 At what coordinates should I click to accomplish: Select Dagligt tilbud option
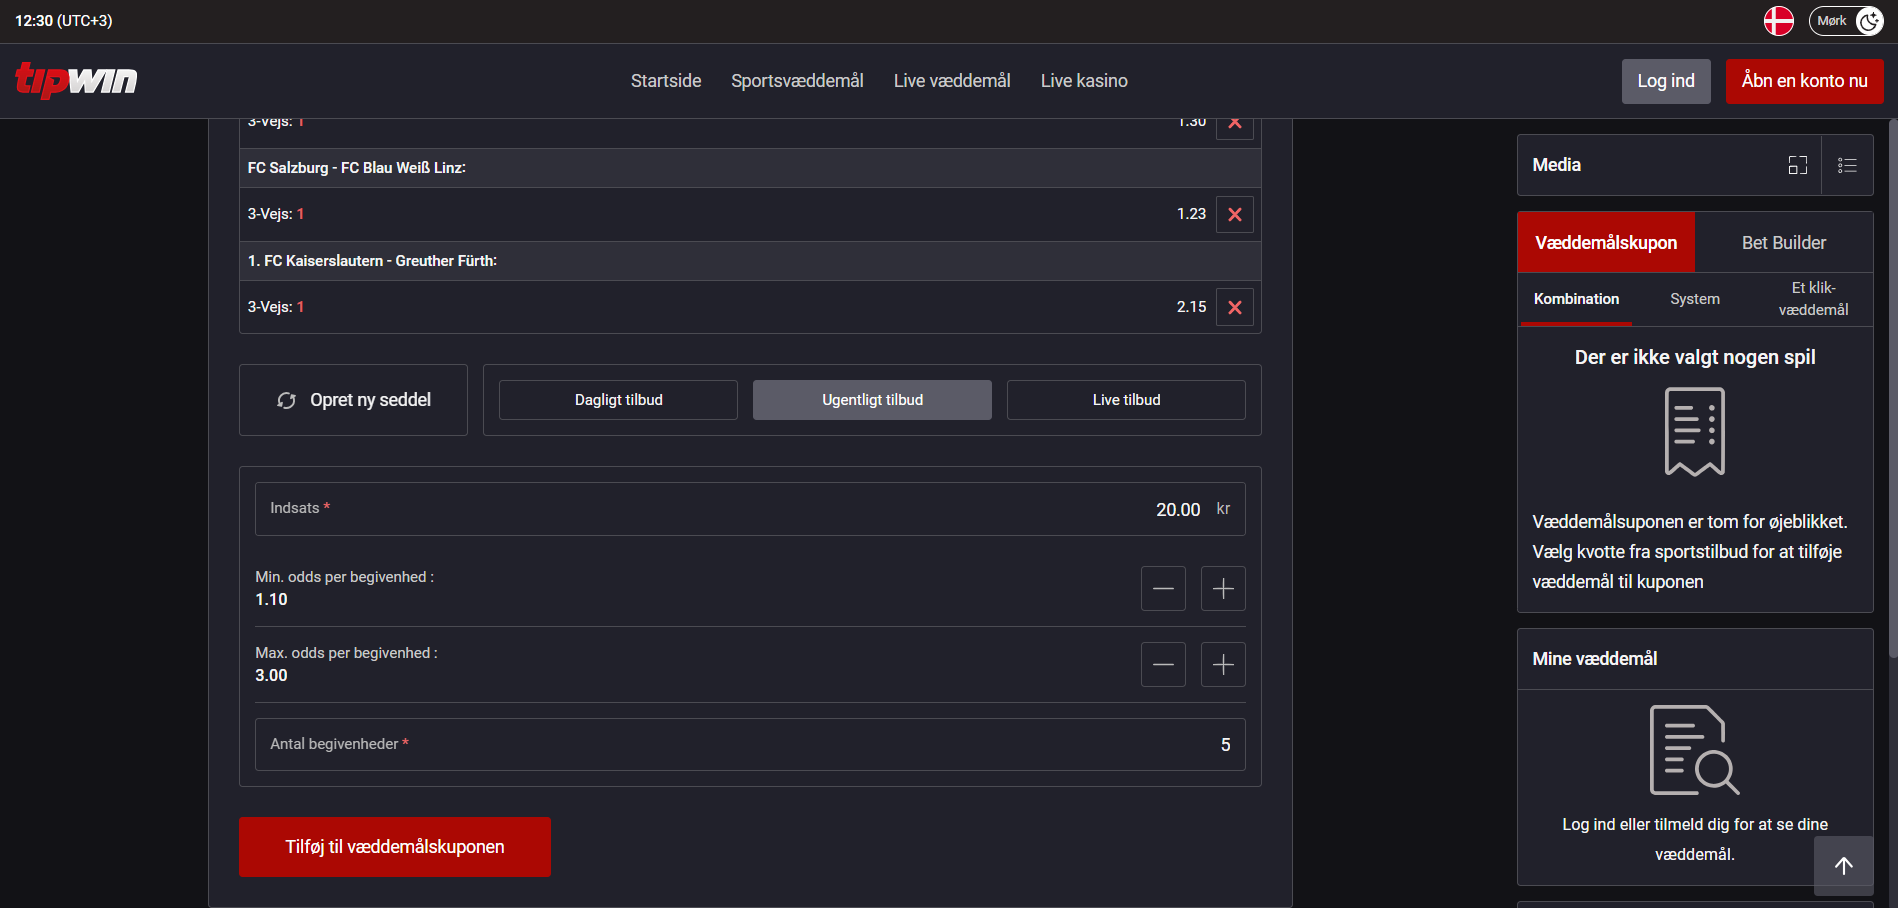[618, 400]
